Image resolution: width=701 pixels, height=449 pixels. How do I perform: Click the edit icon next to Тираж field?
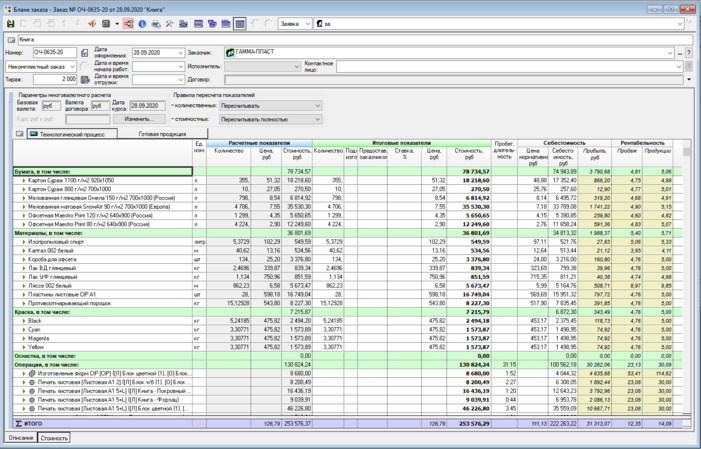tap(84, 80)
